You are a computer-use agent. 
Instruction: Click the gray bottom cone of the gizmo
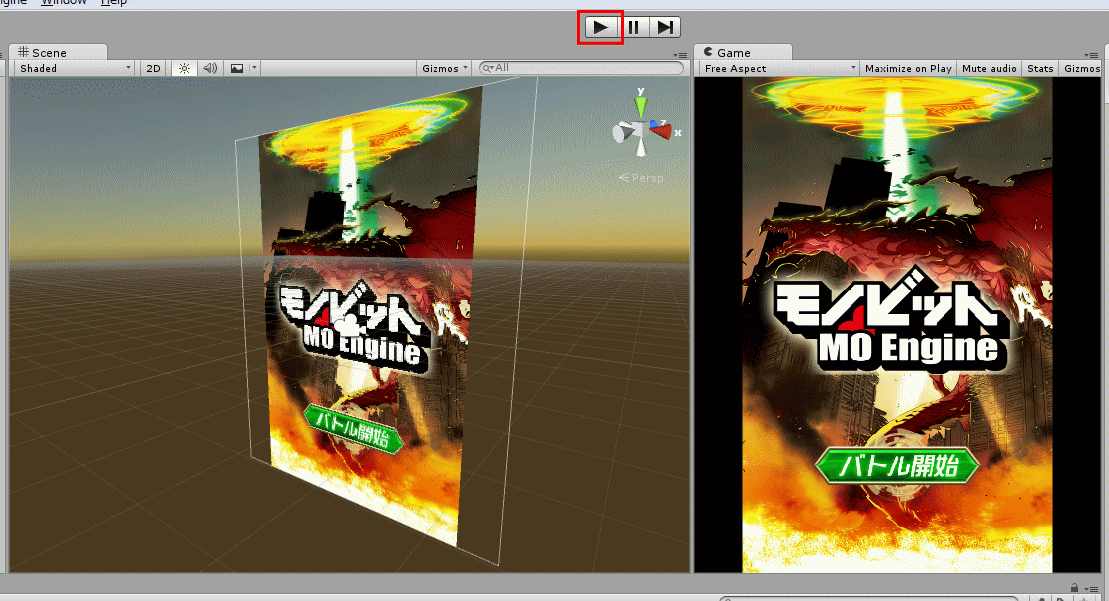[x=641, y=147]
